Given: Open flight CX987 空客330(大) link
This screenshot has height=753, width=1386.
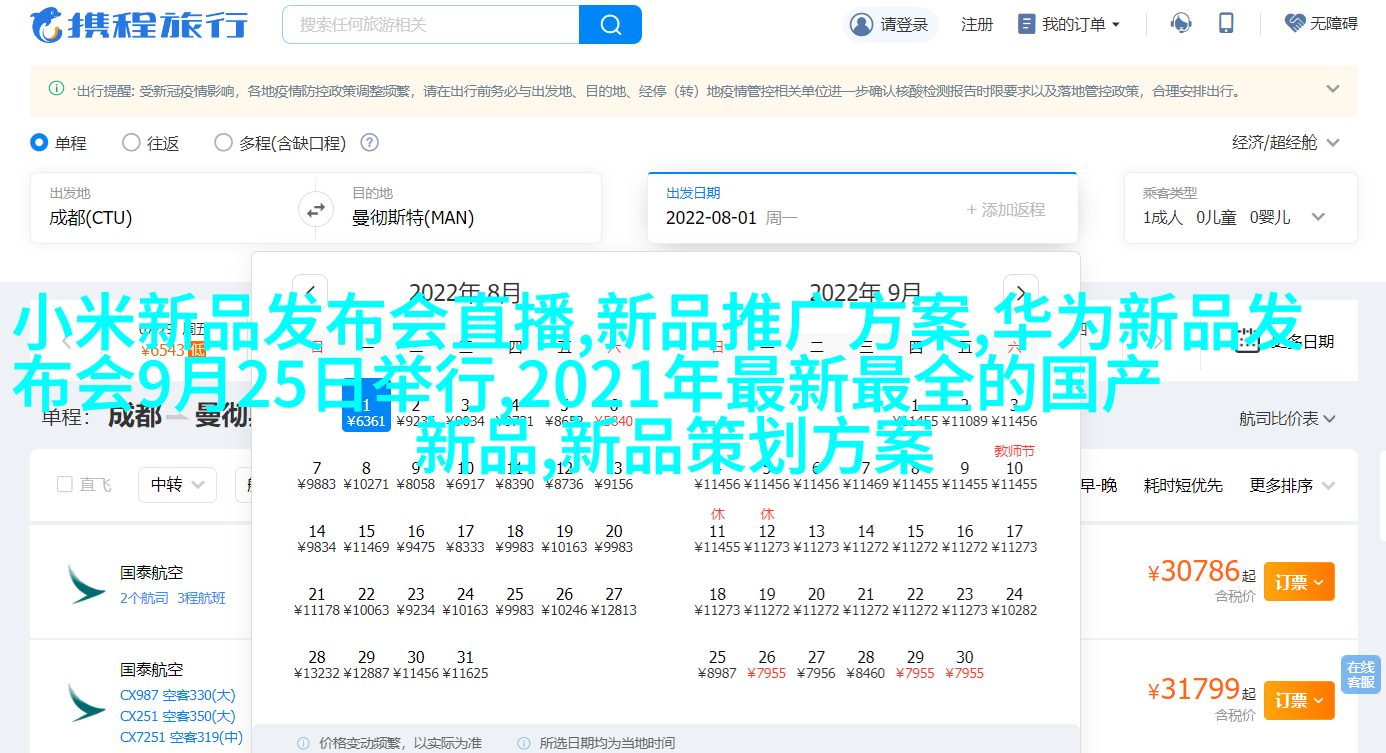Looking at the screenshot, I should click(178, 695).
